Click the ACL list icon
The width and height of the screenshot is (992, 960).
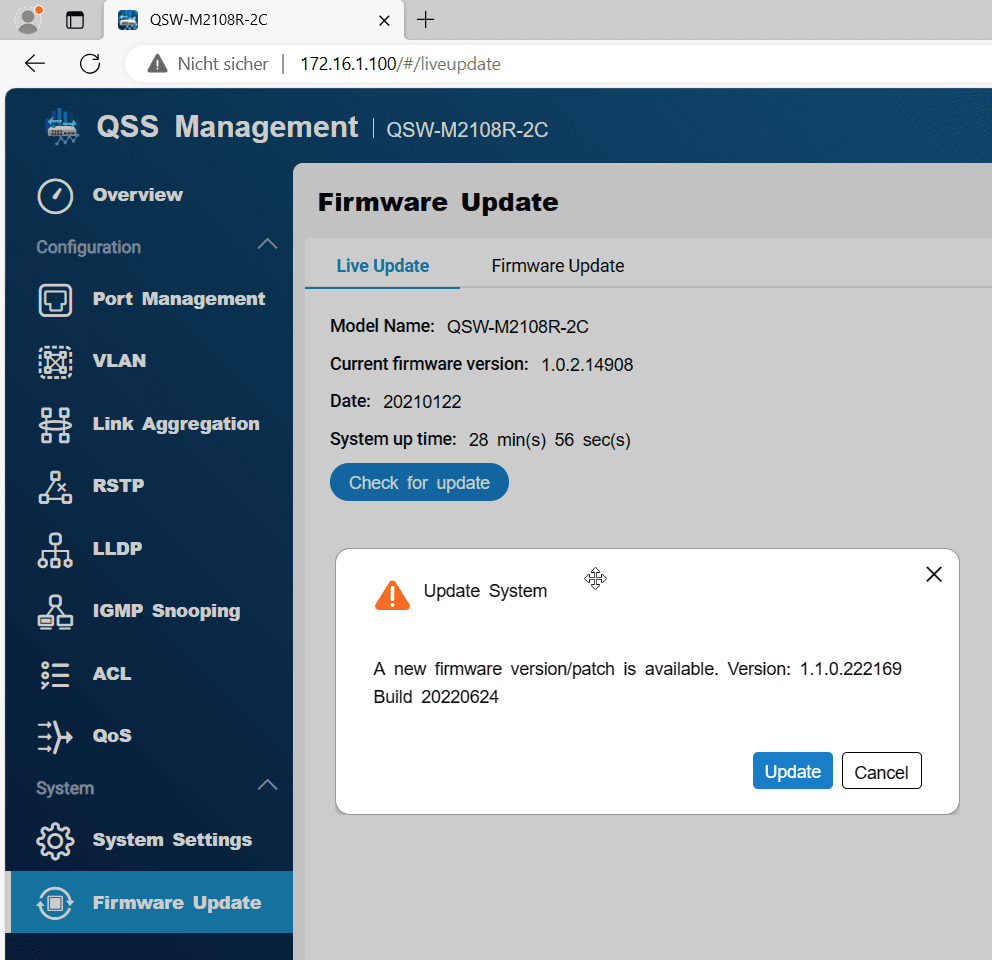[55, 674]
